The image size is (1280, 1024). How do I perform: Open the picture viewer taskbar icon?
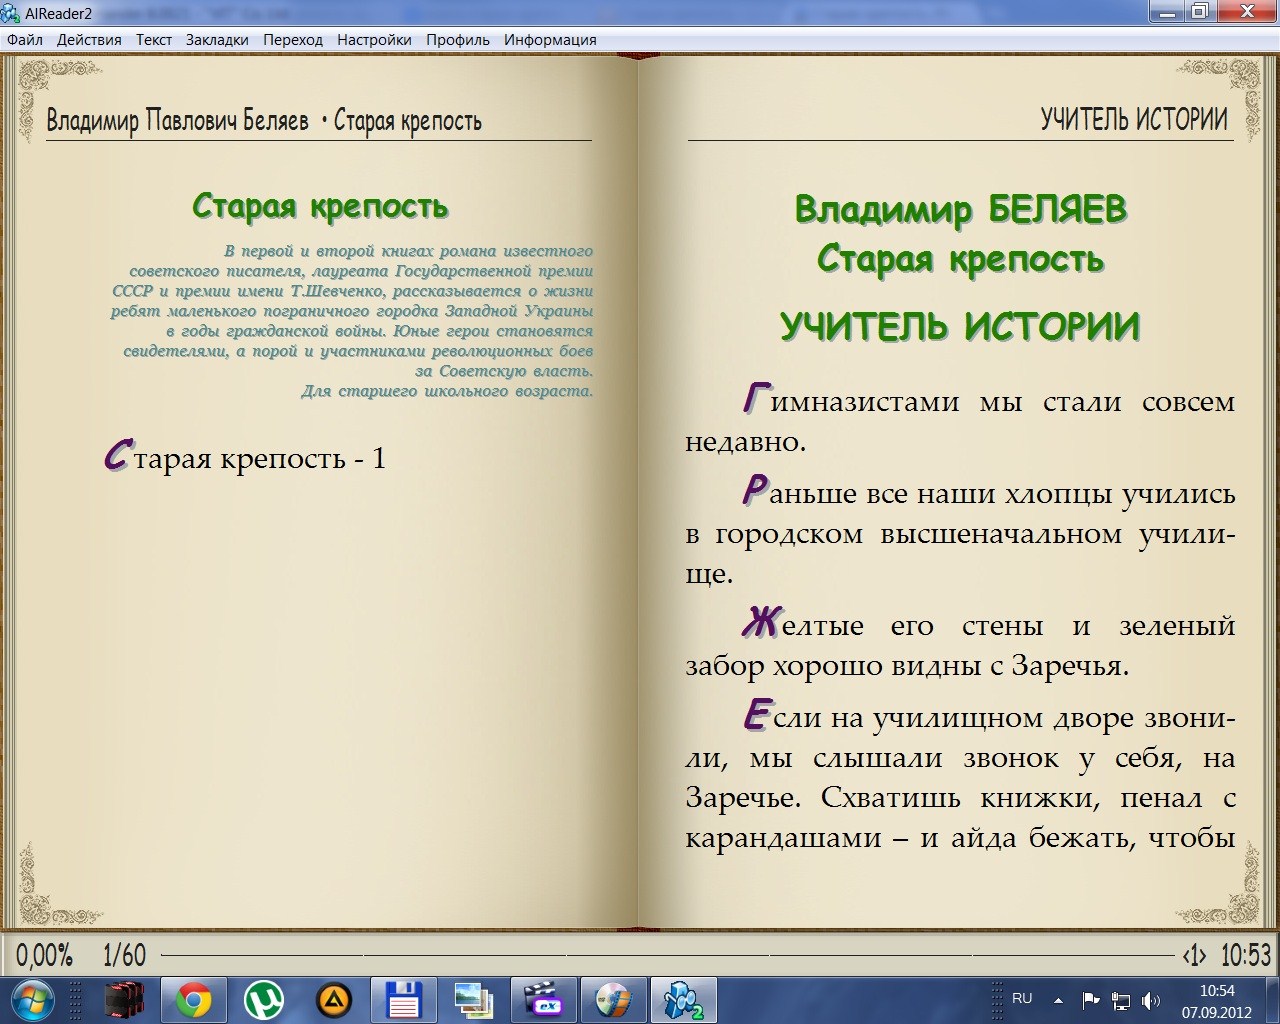pos(473,1000)
